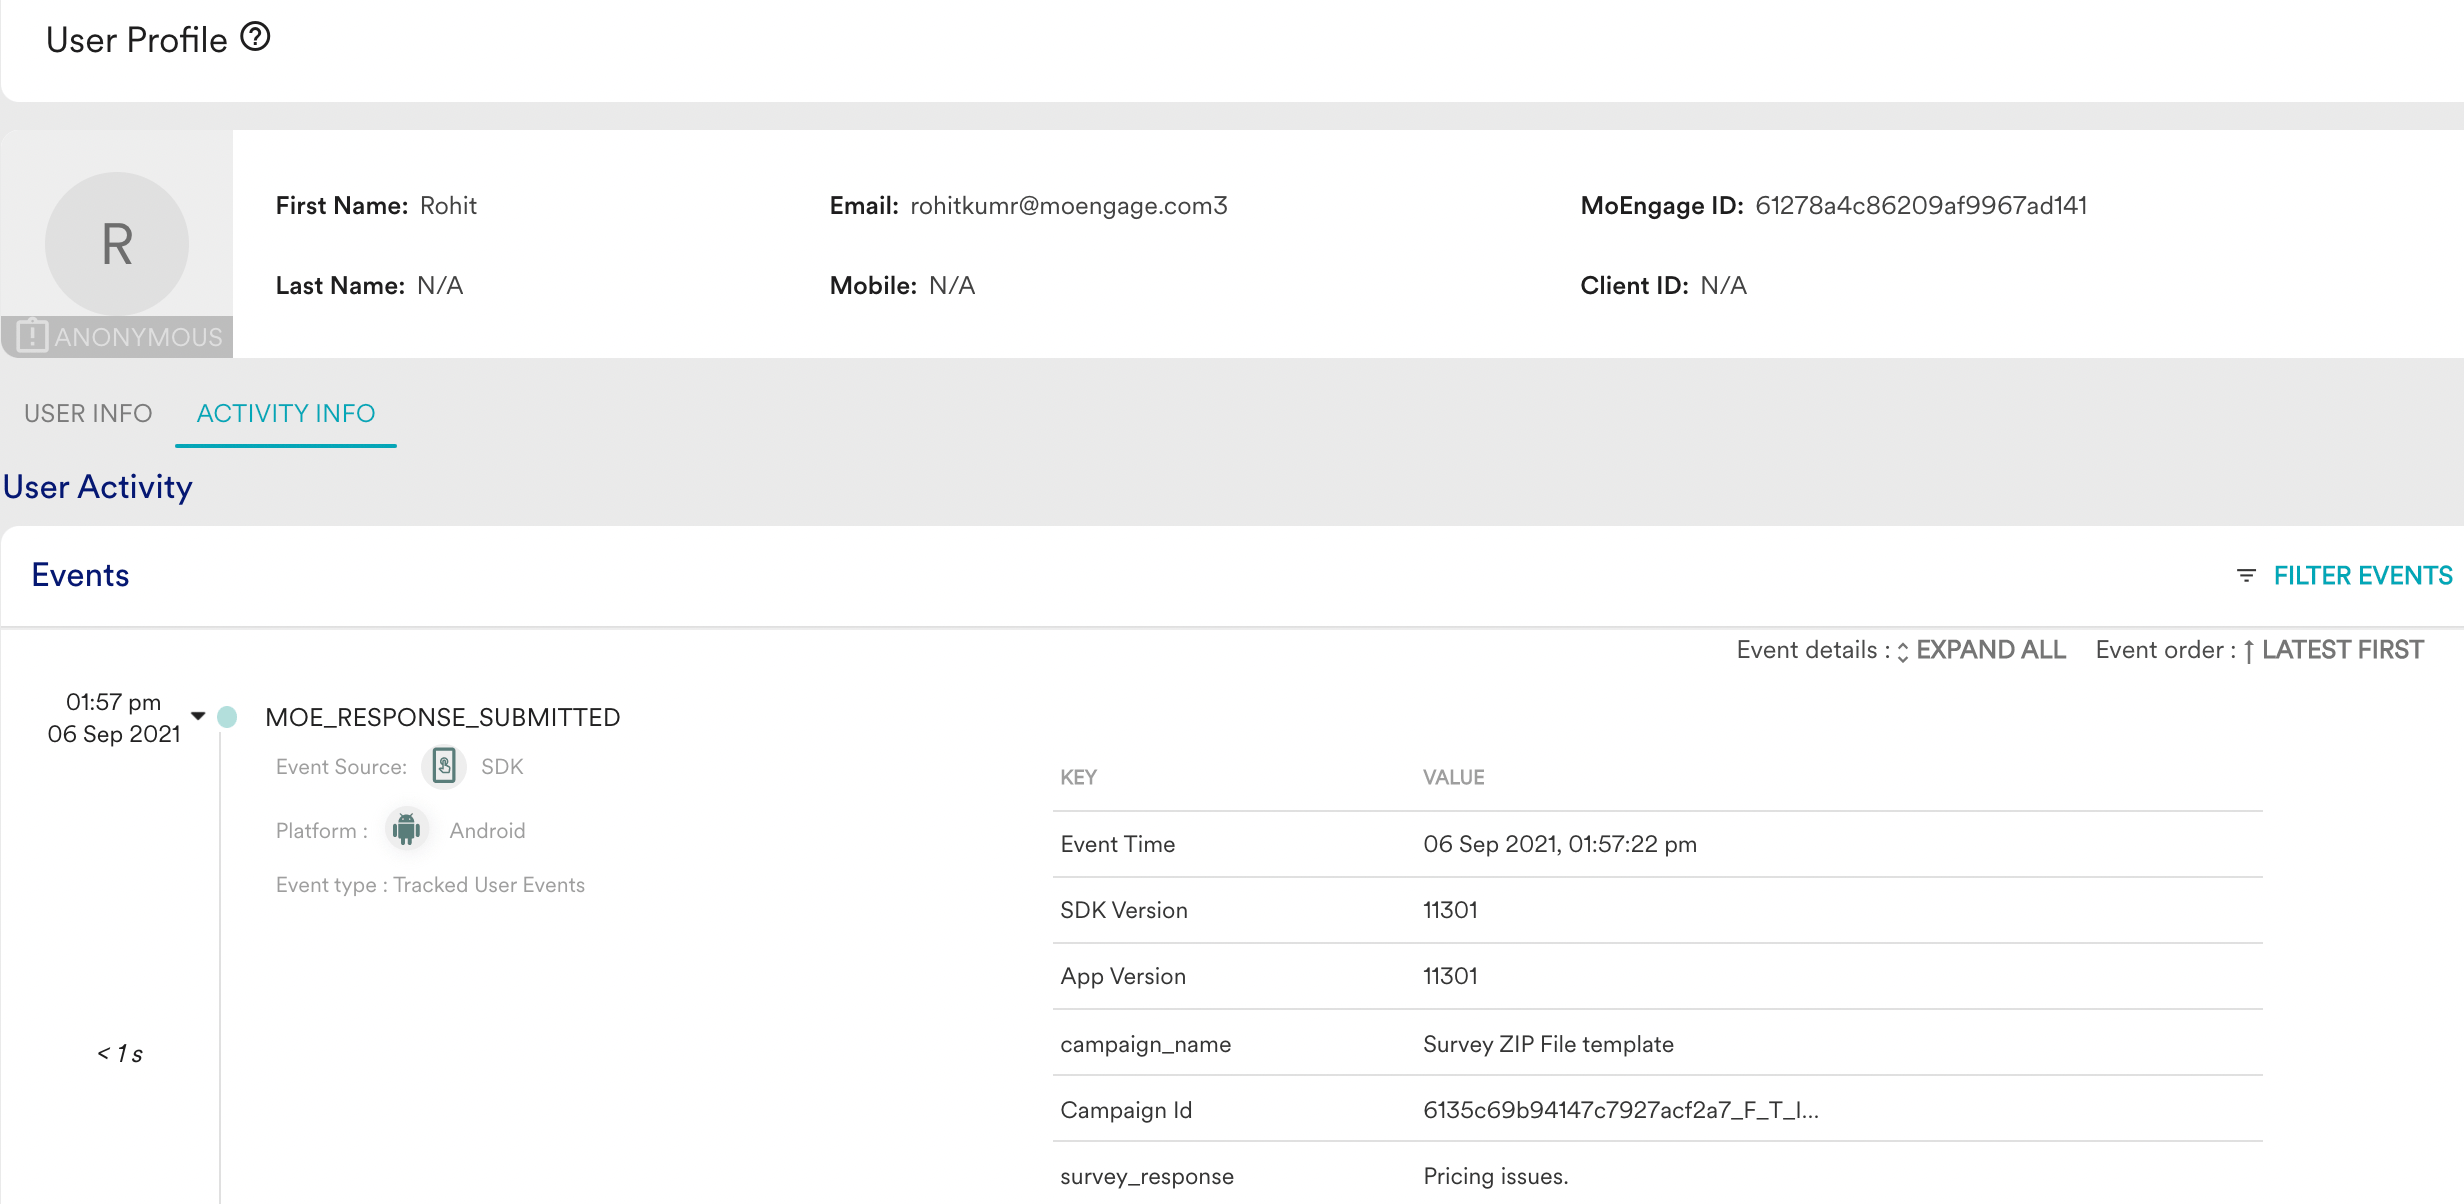Collapse the MOE_RESPONSE_SUBMITTED event caret
The height and width of the screenshot is (1204, 2464).
(x=198, y=716)
